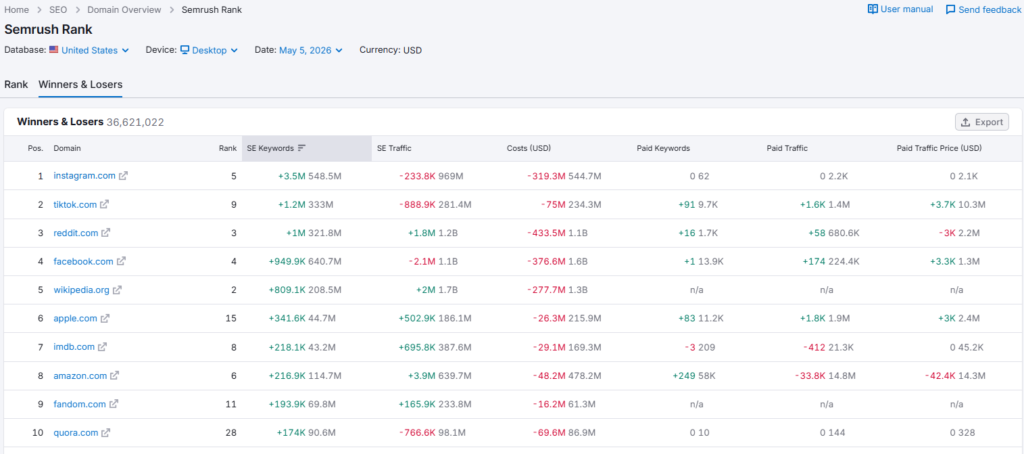
Task: Click tiktok.com SE Traffic value -888.9K
Action: coord(418,204)
